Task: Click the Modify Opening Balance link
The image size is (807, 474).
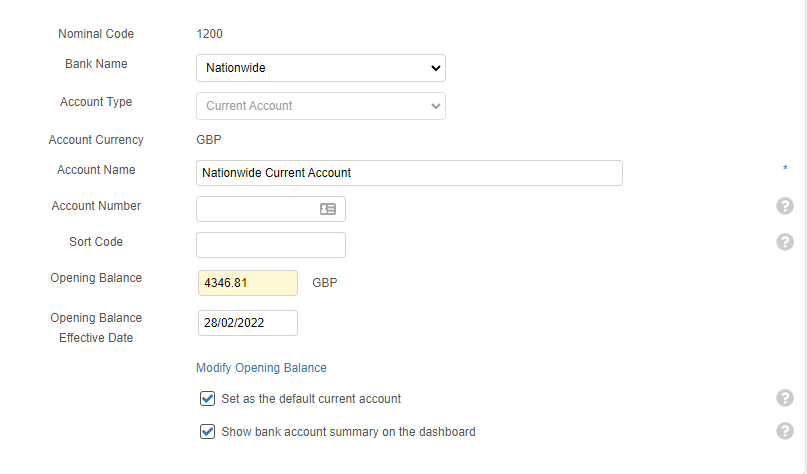Action: pyautogui.click(x=261, y=368)
